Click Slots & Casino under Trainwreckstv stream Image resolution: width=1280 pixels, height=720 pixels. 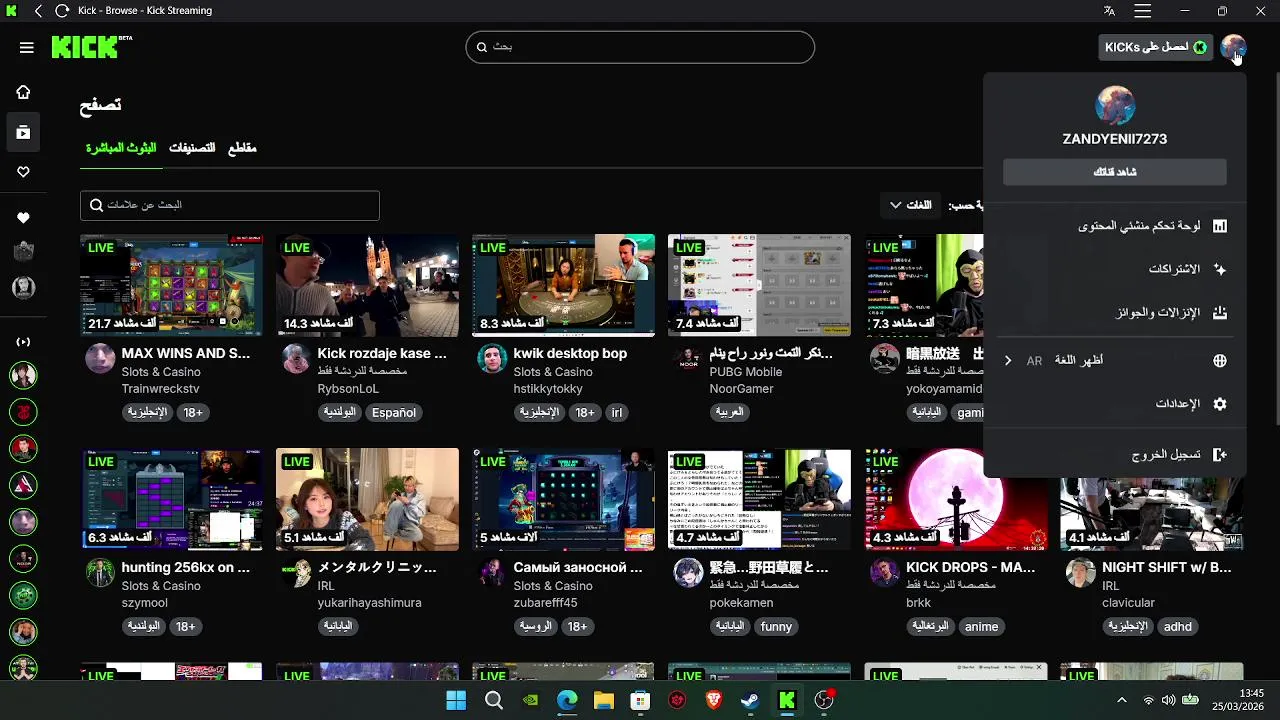[x=161, y=372]
